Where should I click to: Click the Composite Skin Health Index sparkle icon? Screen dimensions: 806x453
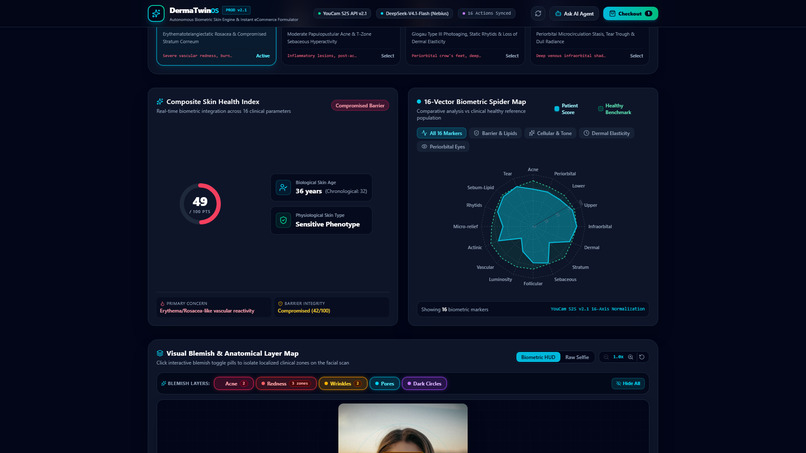pyautogui.click(x=160, y=102)
